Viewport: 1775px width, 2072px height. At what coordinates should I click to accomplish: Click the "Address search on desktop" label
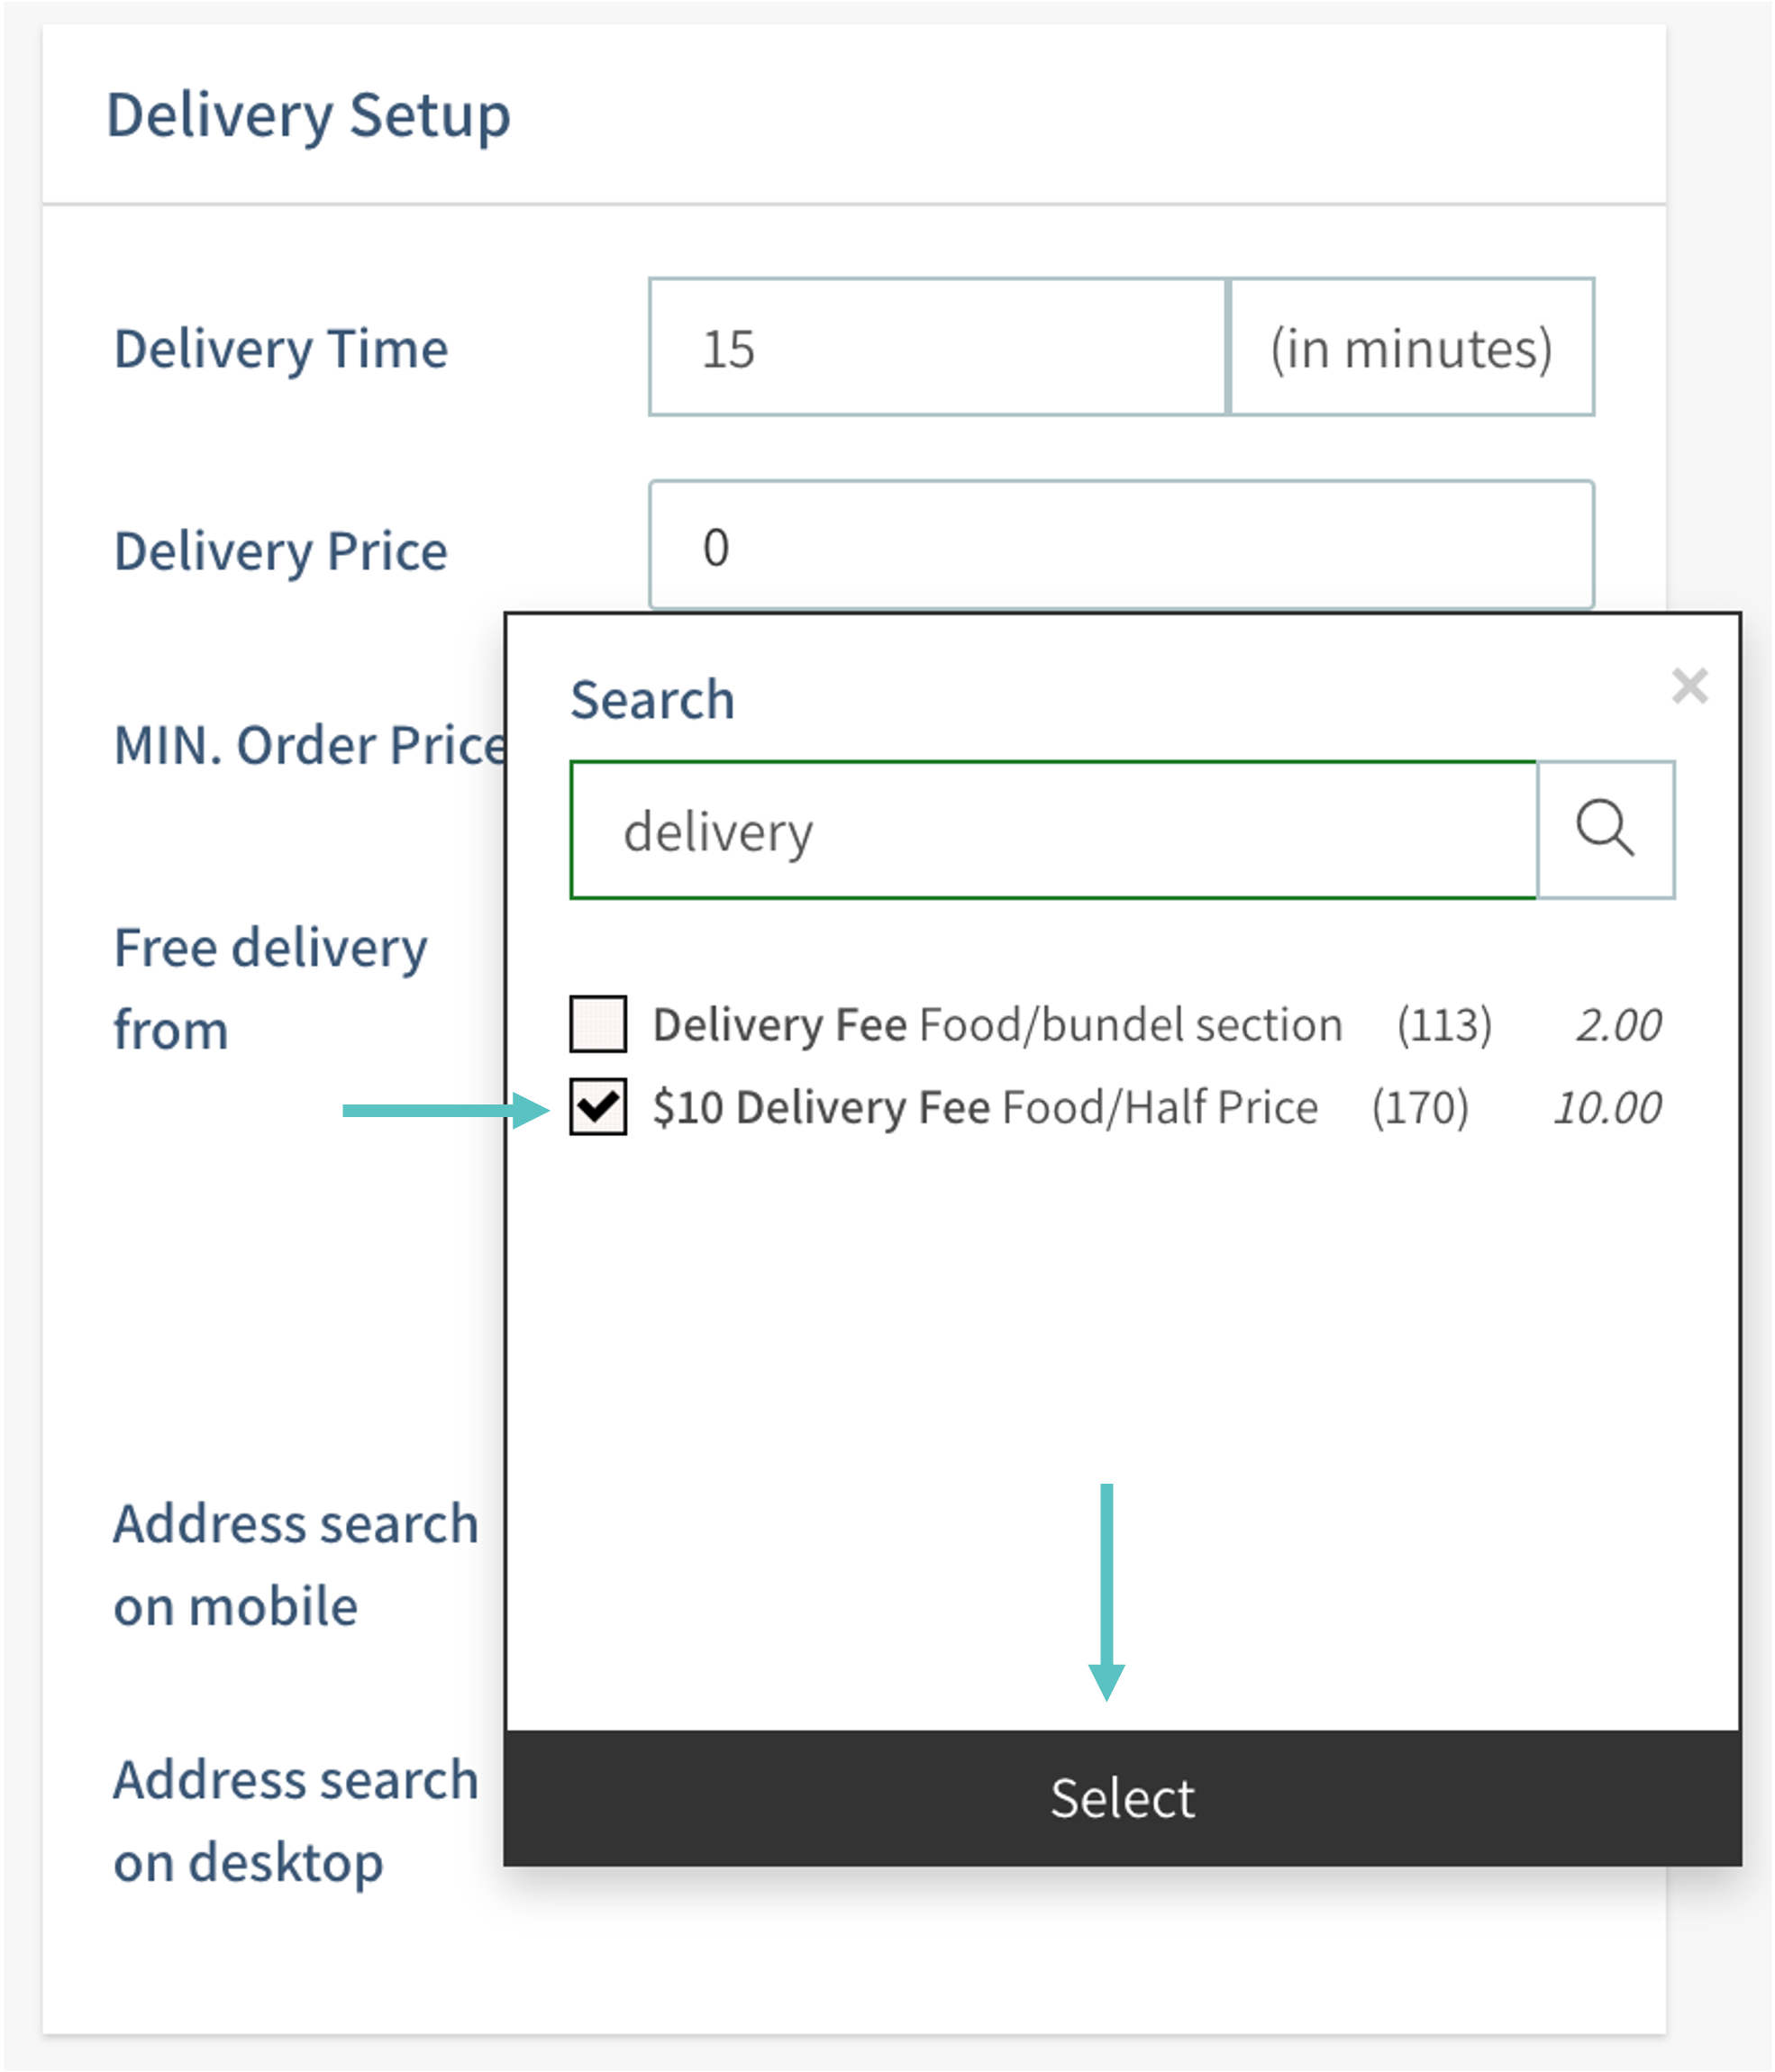(295, 1821)
